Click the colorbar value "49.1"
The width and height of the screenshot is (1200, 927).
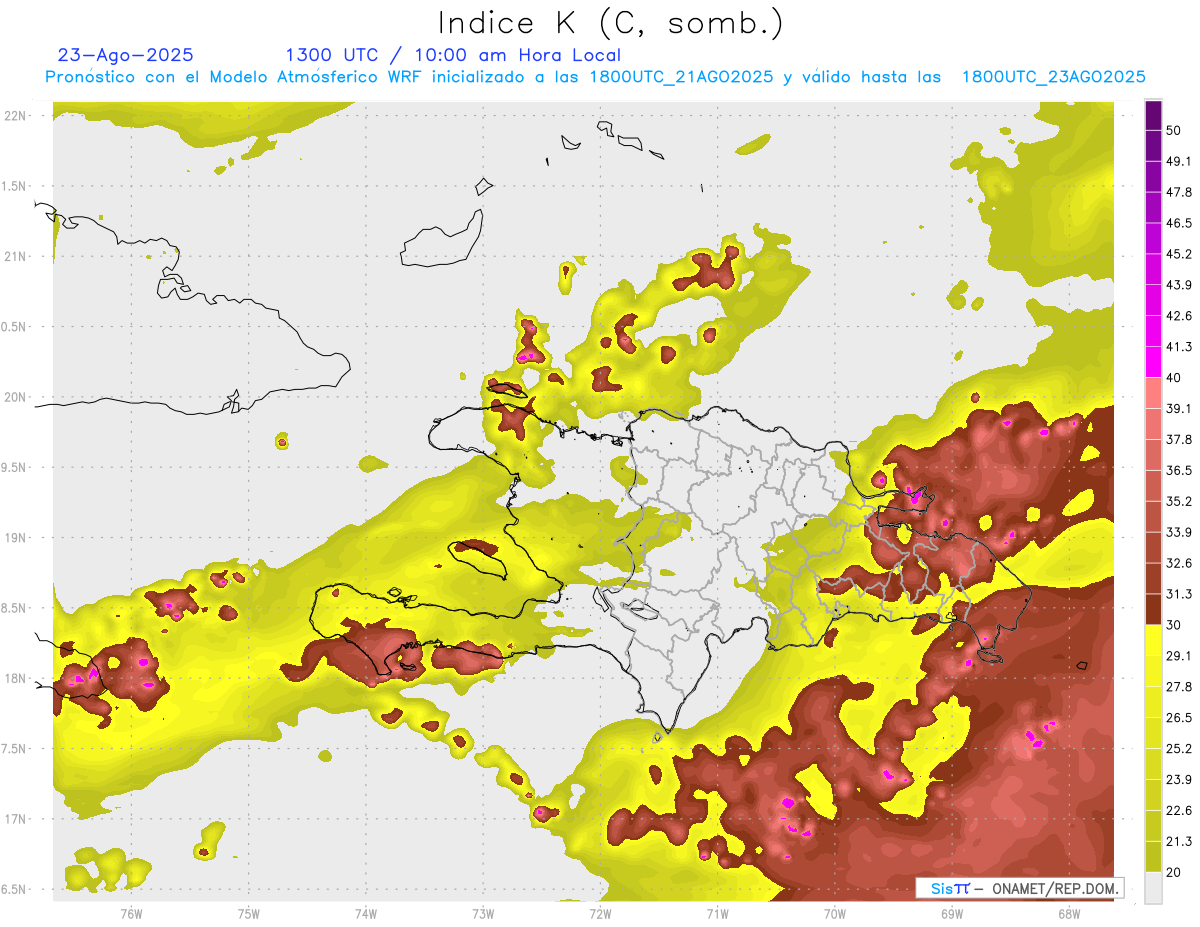tap(1179, 160)
